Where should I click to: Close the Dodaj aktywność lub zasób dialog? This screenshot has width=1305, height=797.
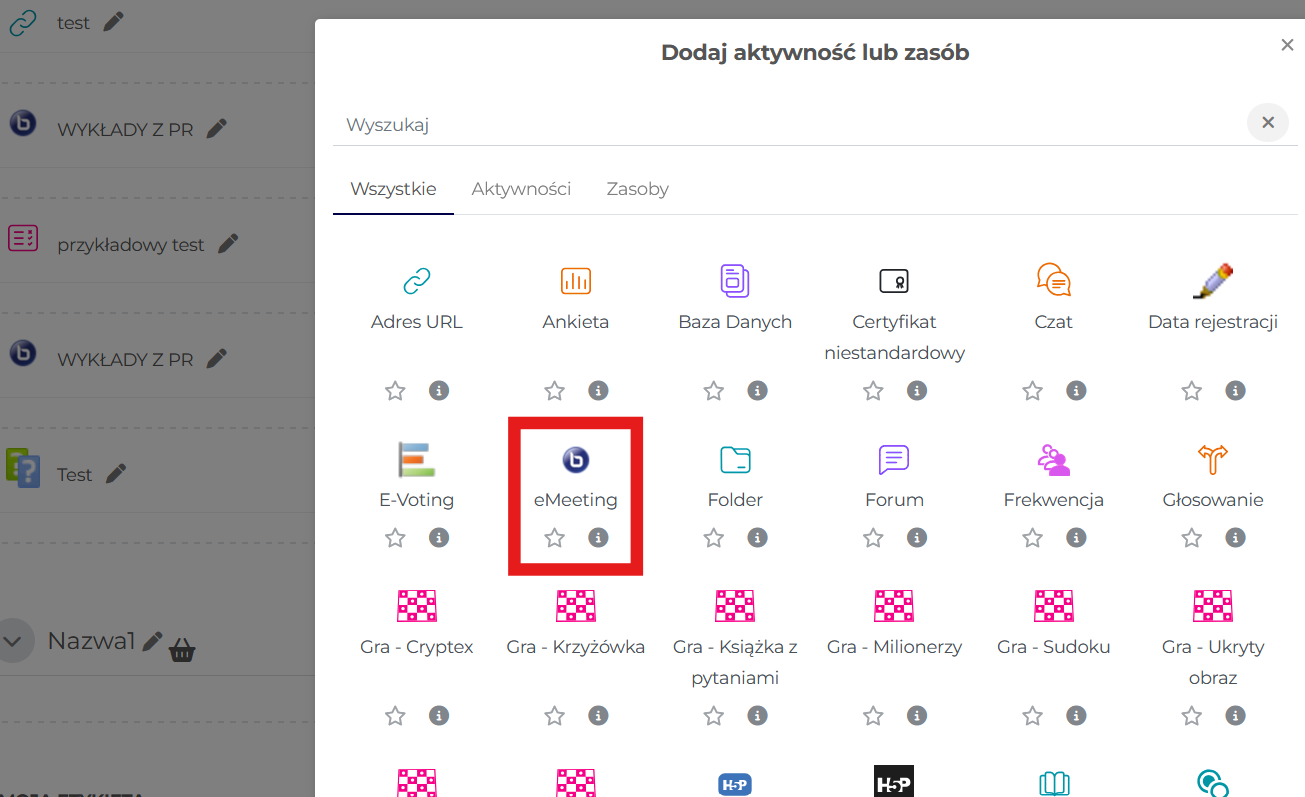coord(1287,45)
